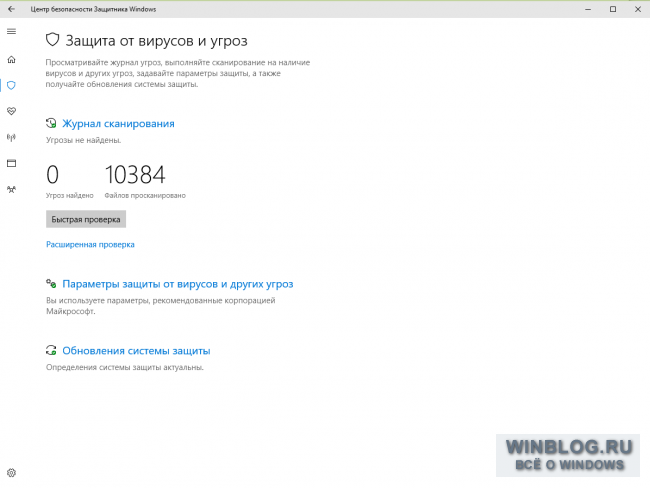Click the Угрозы не найдены status text

tap(84, 140)
